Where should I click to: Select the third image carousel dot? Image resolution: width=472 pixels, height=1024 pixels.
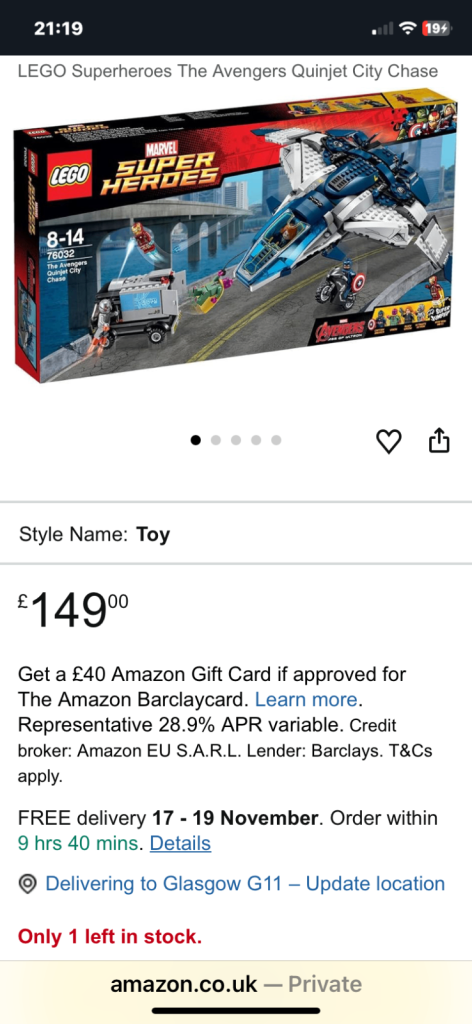point(236,440)
